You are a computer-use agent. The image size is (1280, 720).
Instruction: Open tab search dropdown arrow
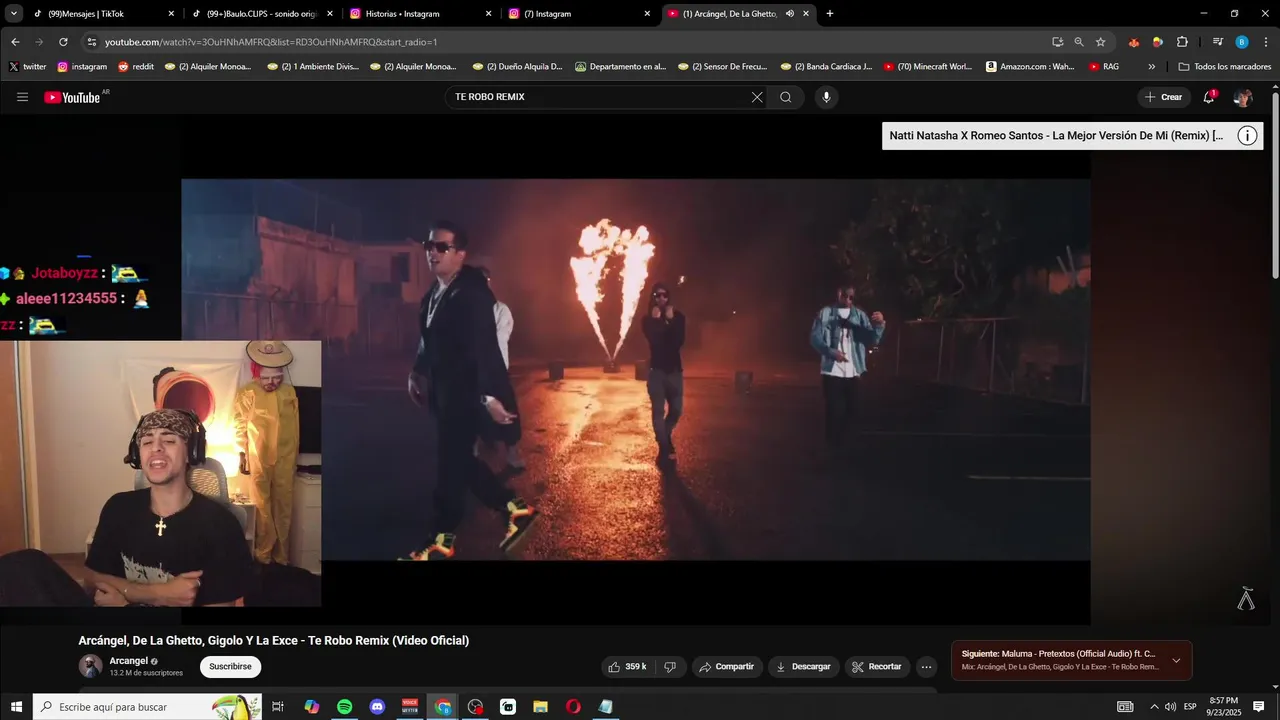click(14, 14)
